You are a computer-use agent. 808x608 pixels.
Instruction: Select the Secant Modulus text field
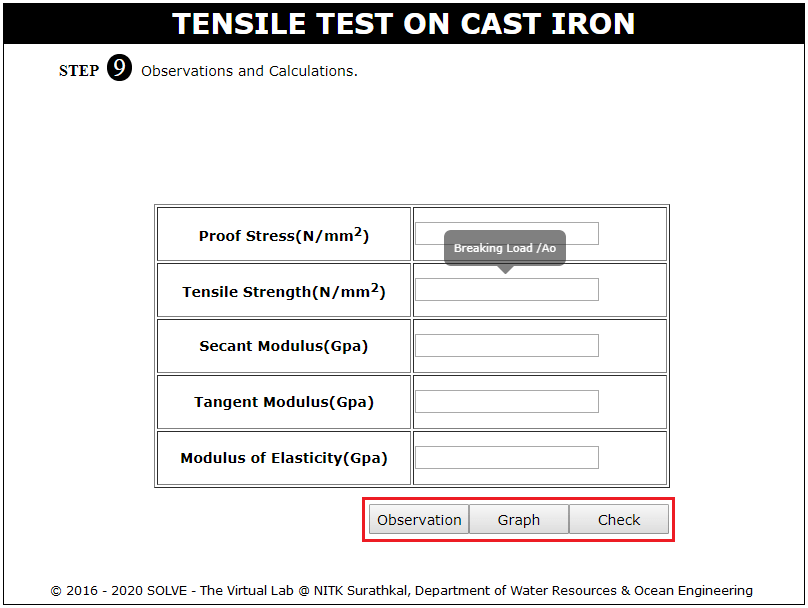click(x=507, y=345)
